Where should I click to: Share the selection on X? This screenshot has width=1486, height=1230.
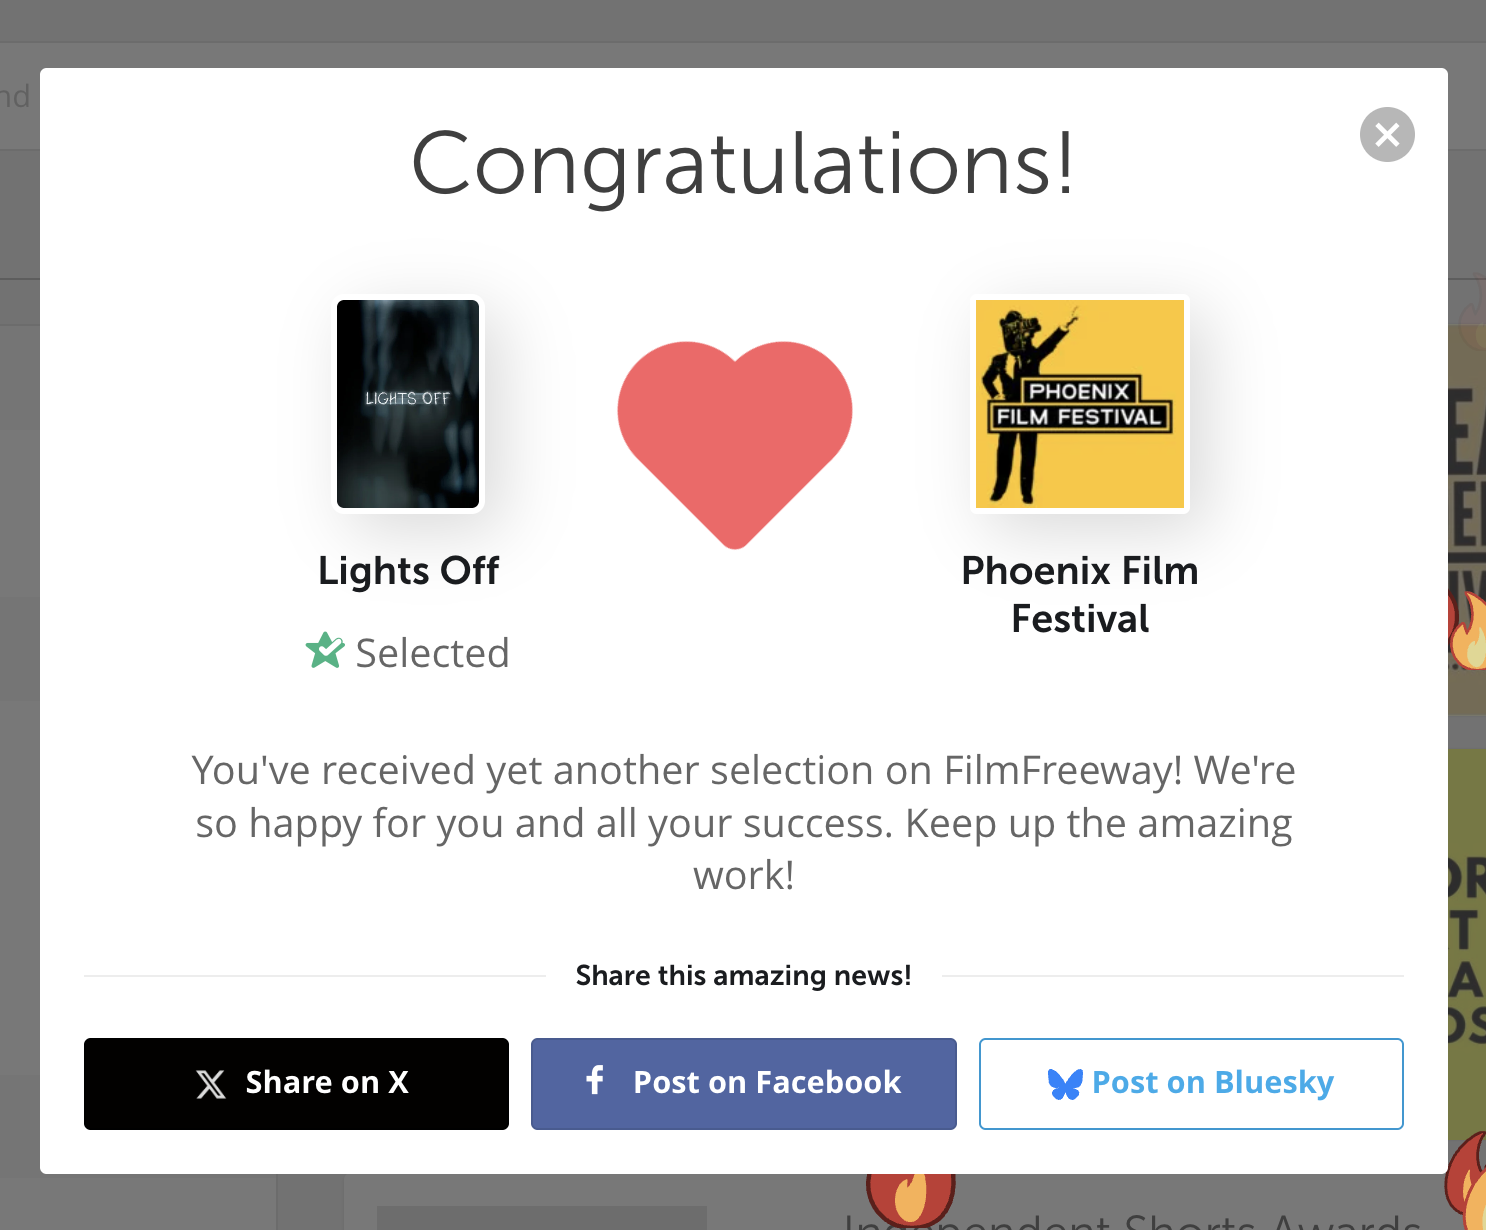click(296, 1084)
